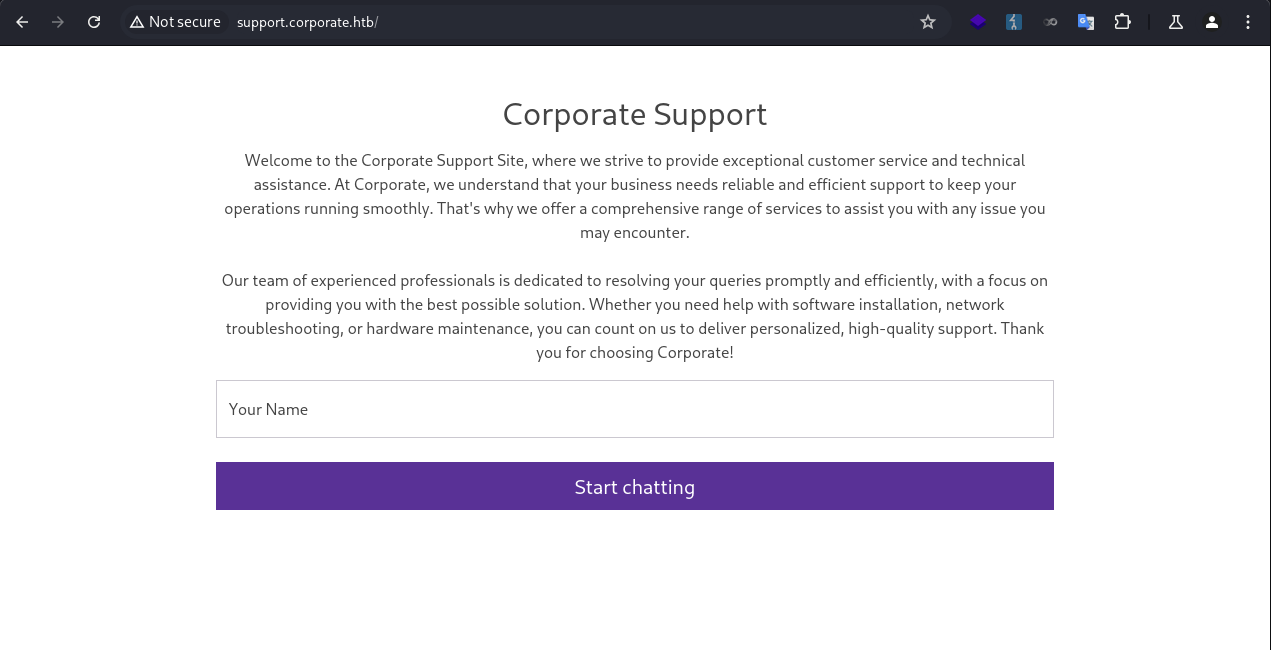Image resolution: width=1271 pixels, height=650 pixels.
Task: Bookmark this page with the star icon
Action: click(x=928, y=22)
